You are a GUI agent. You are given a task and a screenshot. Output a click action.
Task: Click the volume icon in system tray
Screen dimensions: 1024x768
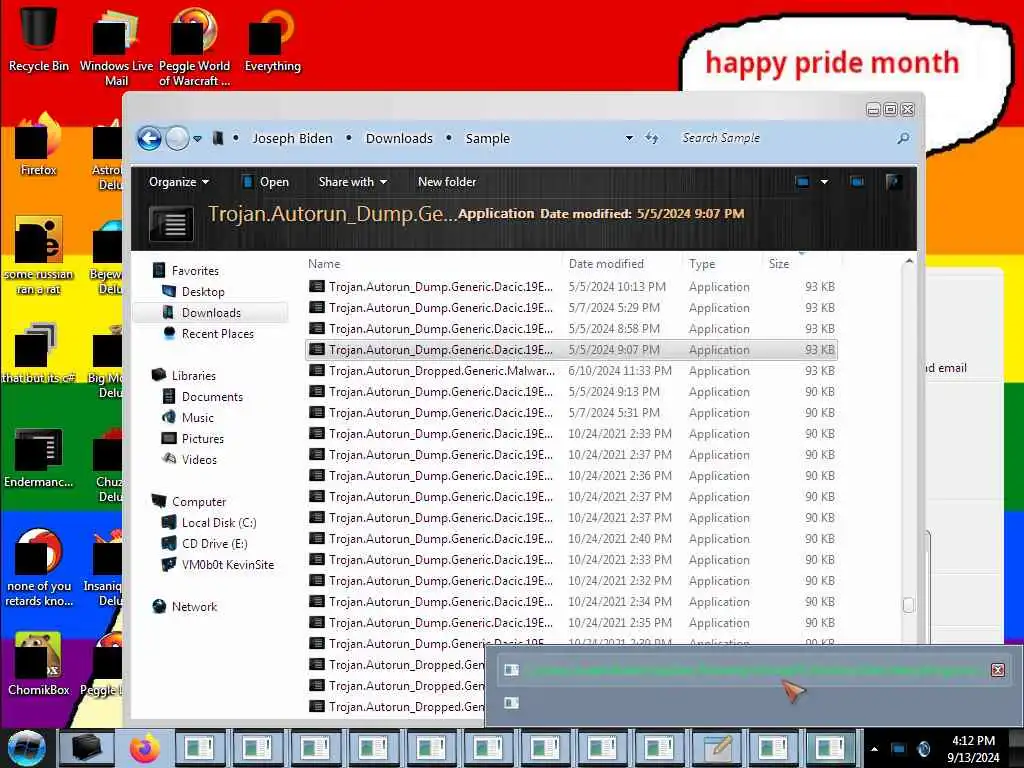923,749
